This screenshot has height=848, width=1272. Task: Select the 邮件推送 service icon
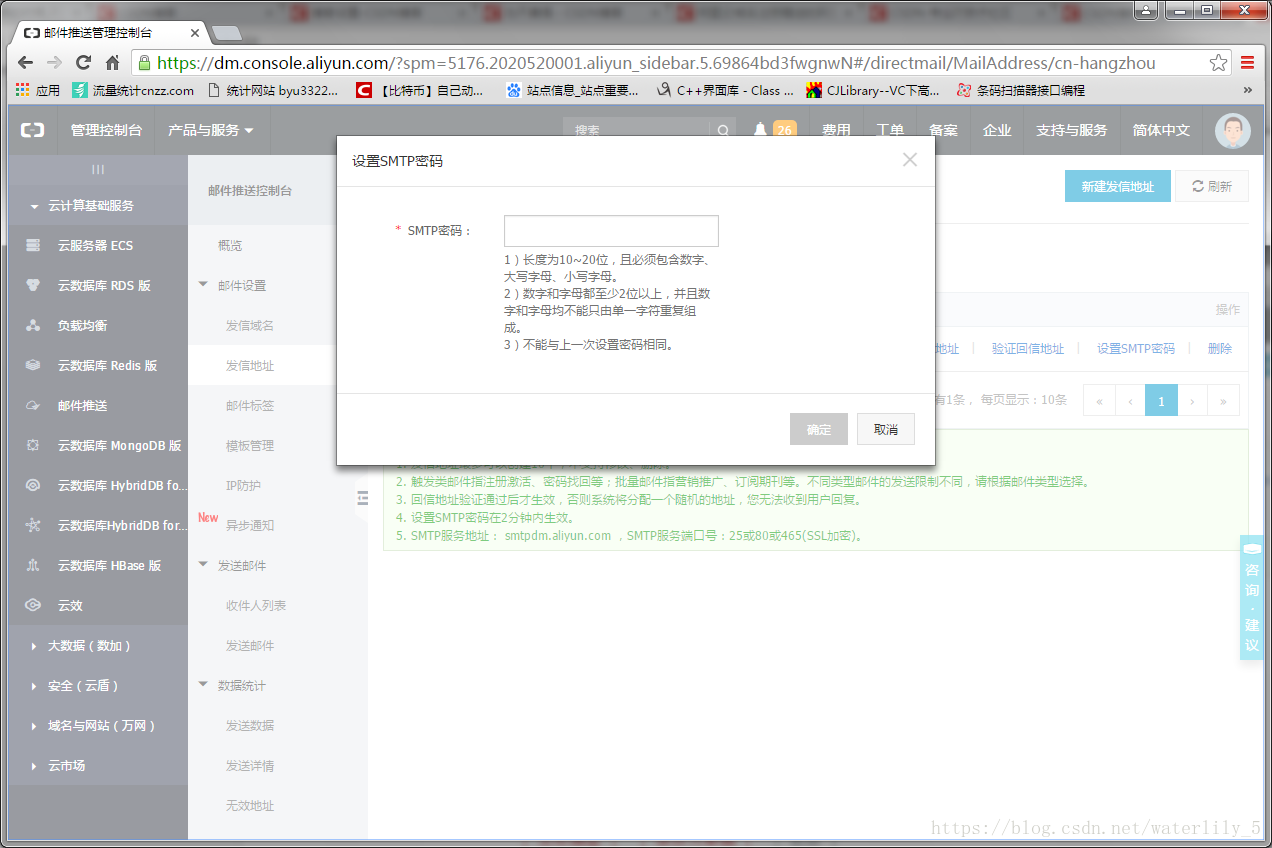[33, 405]
